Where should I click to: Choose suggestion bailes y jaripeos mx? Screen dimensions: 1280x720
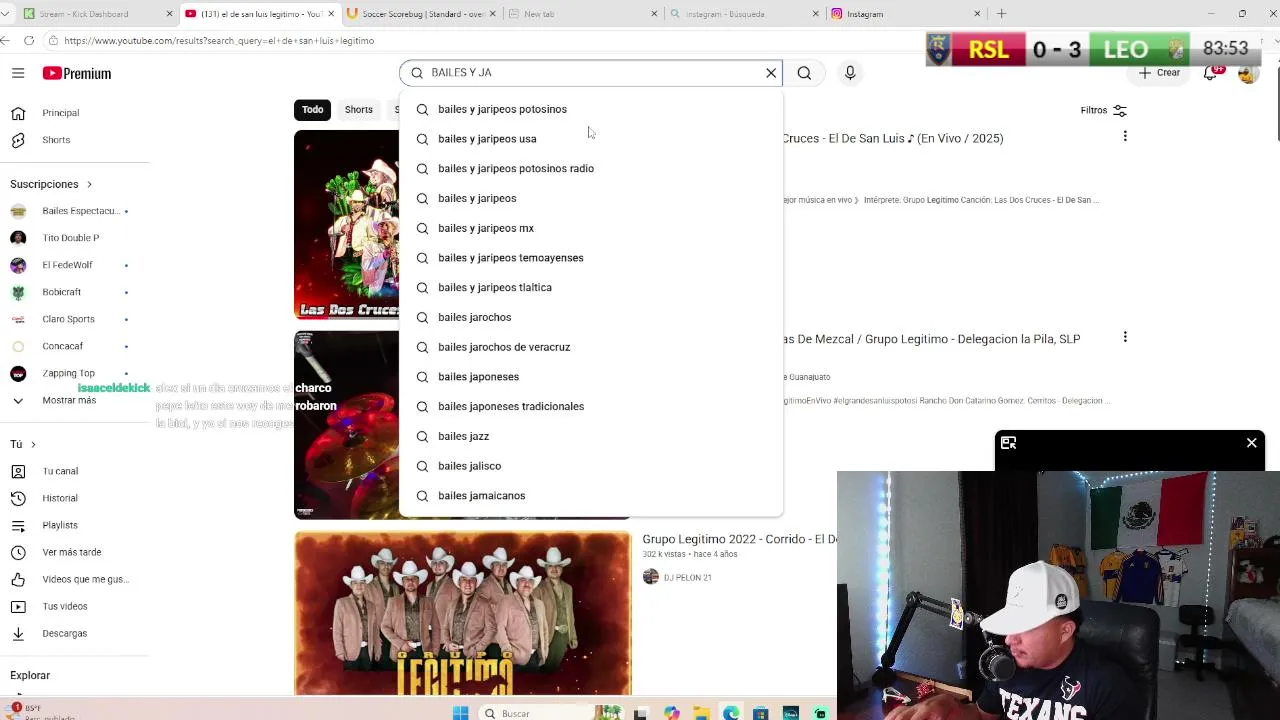pyautogui.click(x=590, y=228)
